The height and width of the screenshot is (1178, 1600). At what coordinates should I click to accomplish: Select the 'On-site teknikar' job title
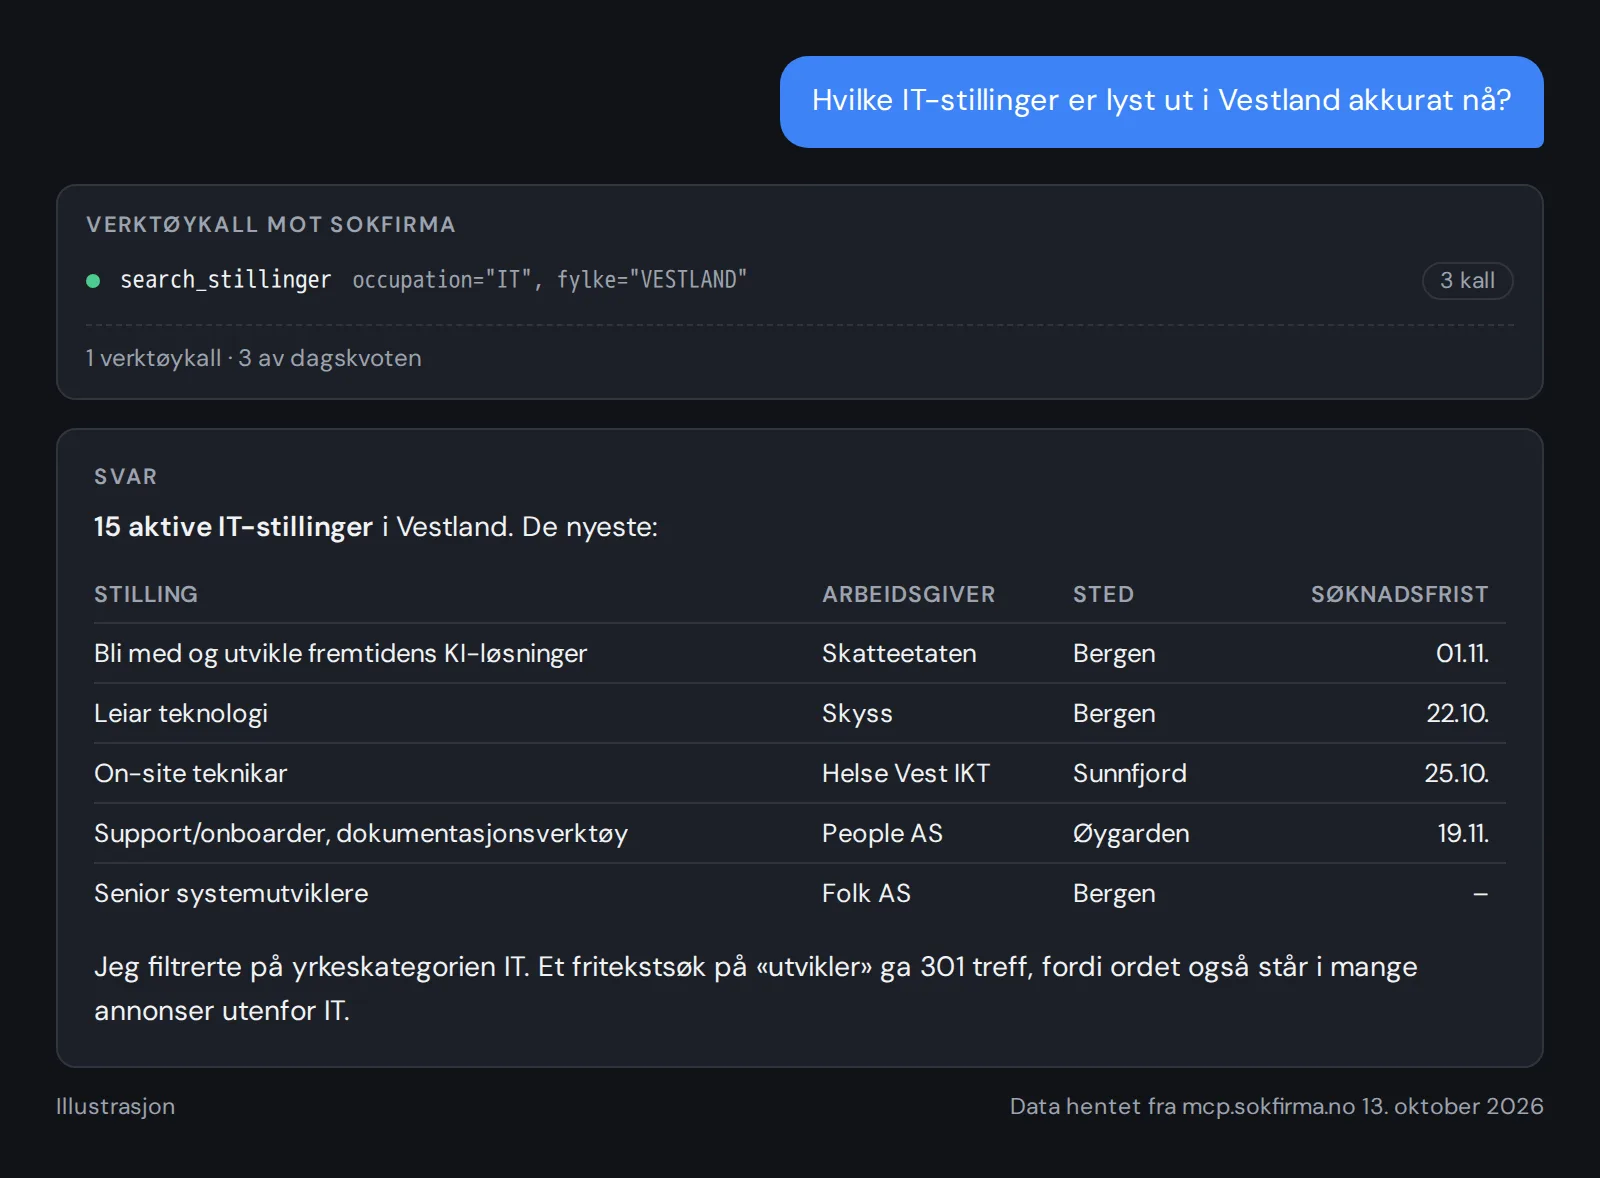click(x=190, y=773)
